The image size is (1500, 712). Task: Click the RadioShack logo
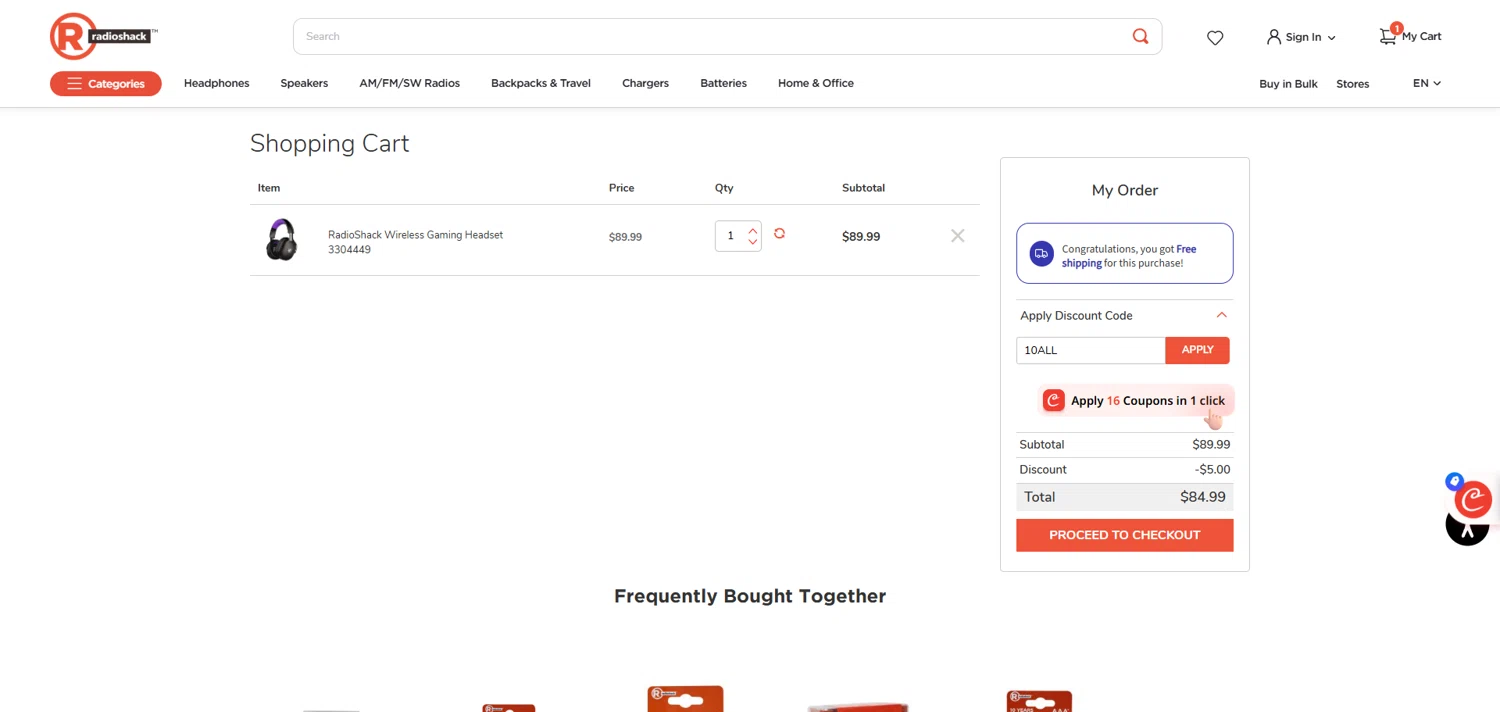click(x=103, y=36)
